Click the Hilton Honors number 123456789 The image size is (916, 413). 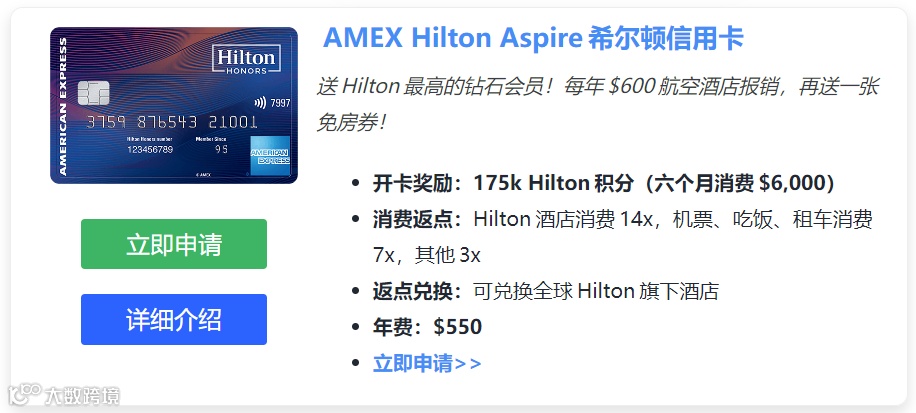point(150,145)
